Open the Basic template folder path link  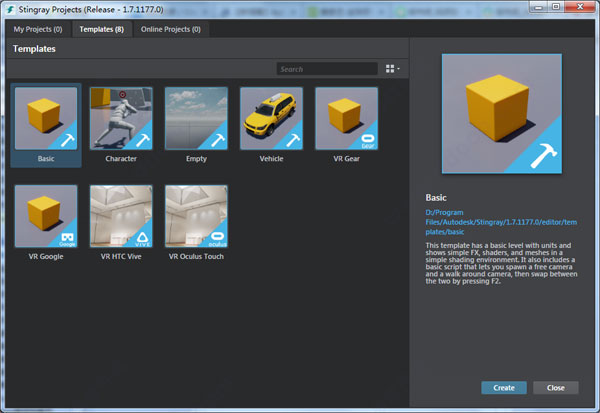(501, 222)
